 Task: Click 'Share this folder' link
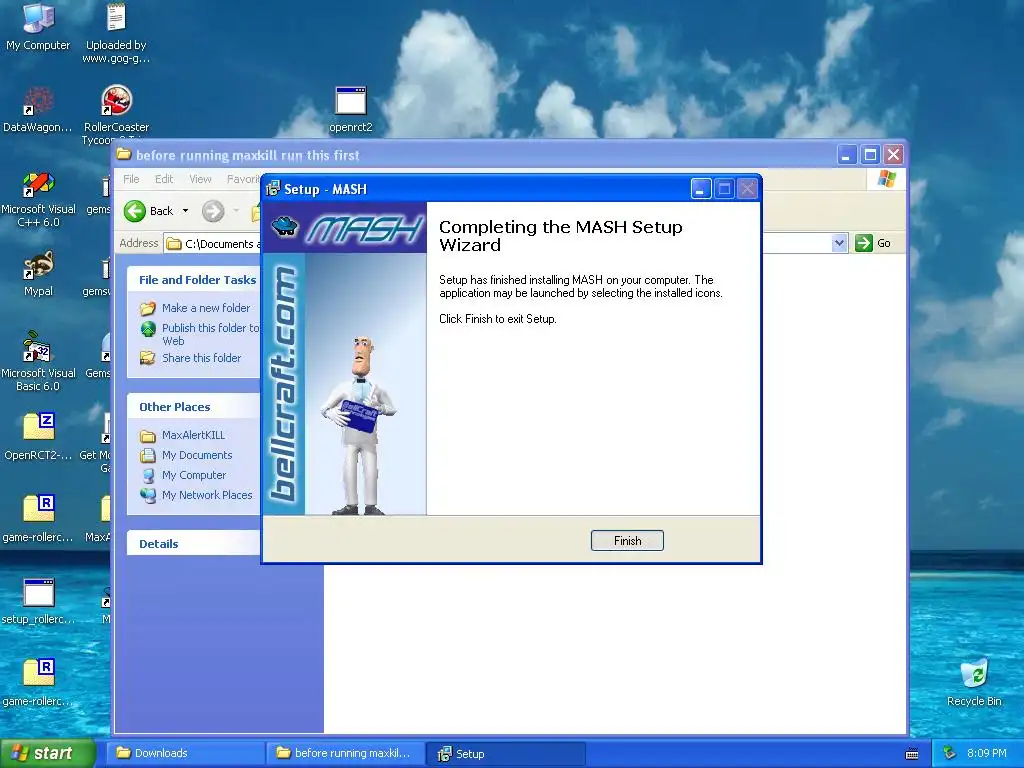[201, 358]
